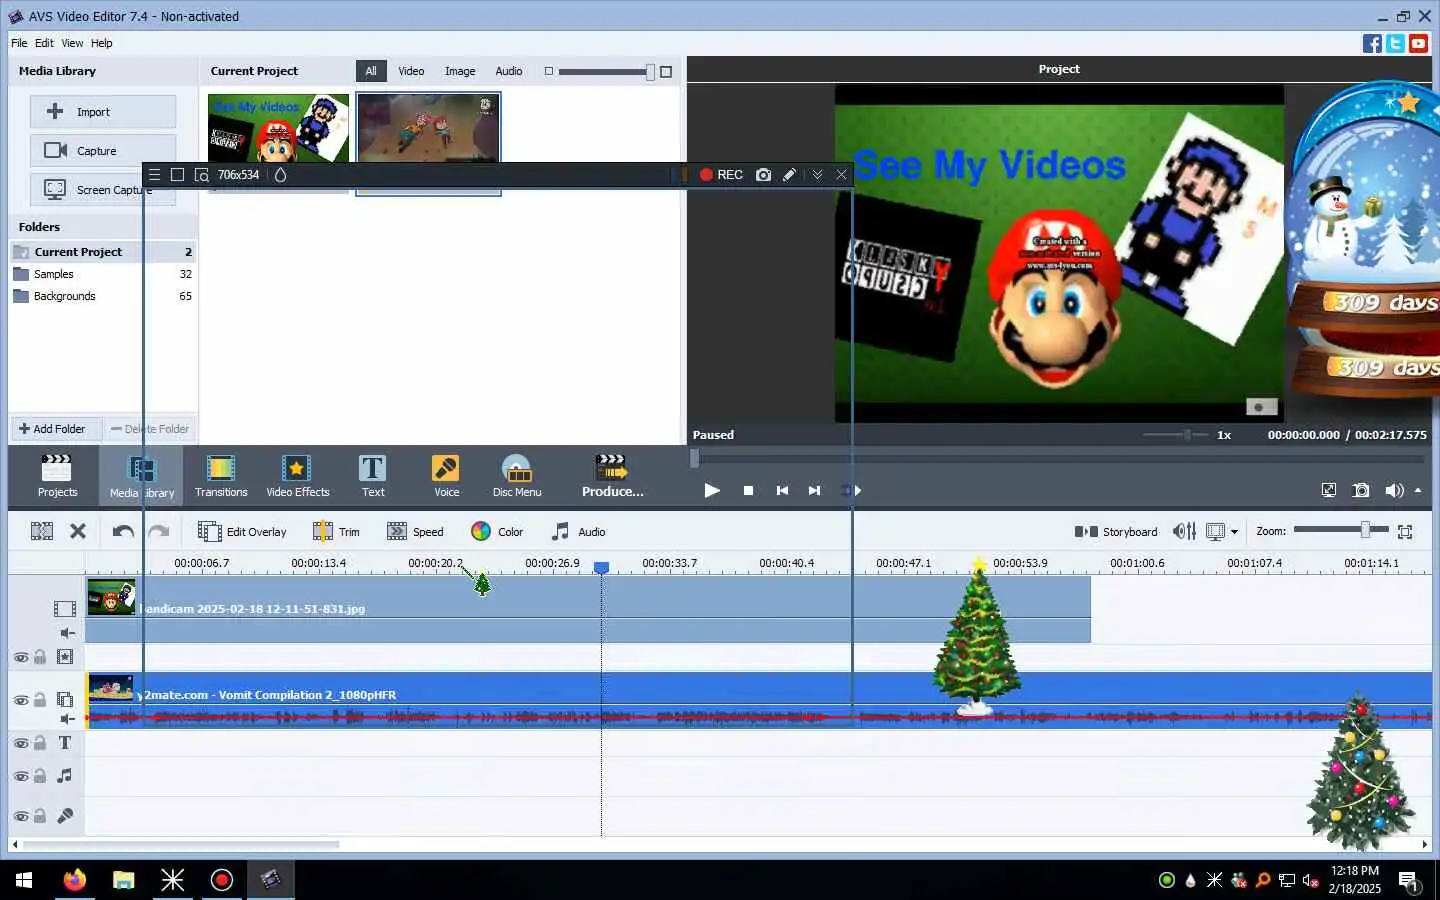Open the Transitions panel
This screenshot has width=1440, height=900.
(221, 476)
